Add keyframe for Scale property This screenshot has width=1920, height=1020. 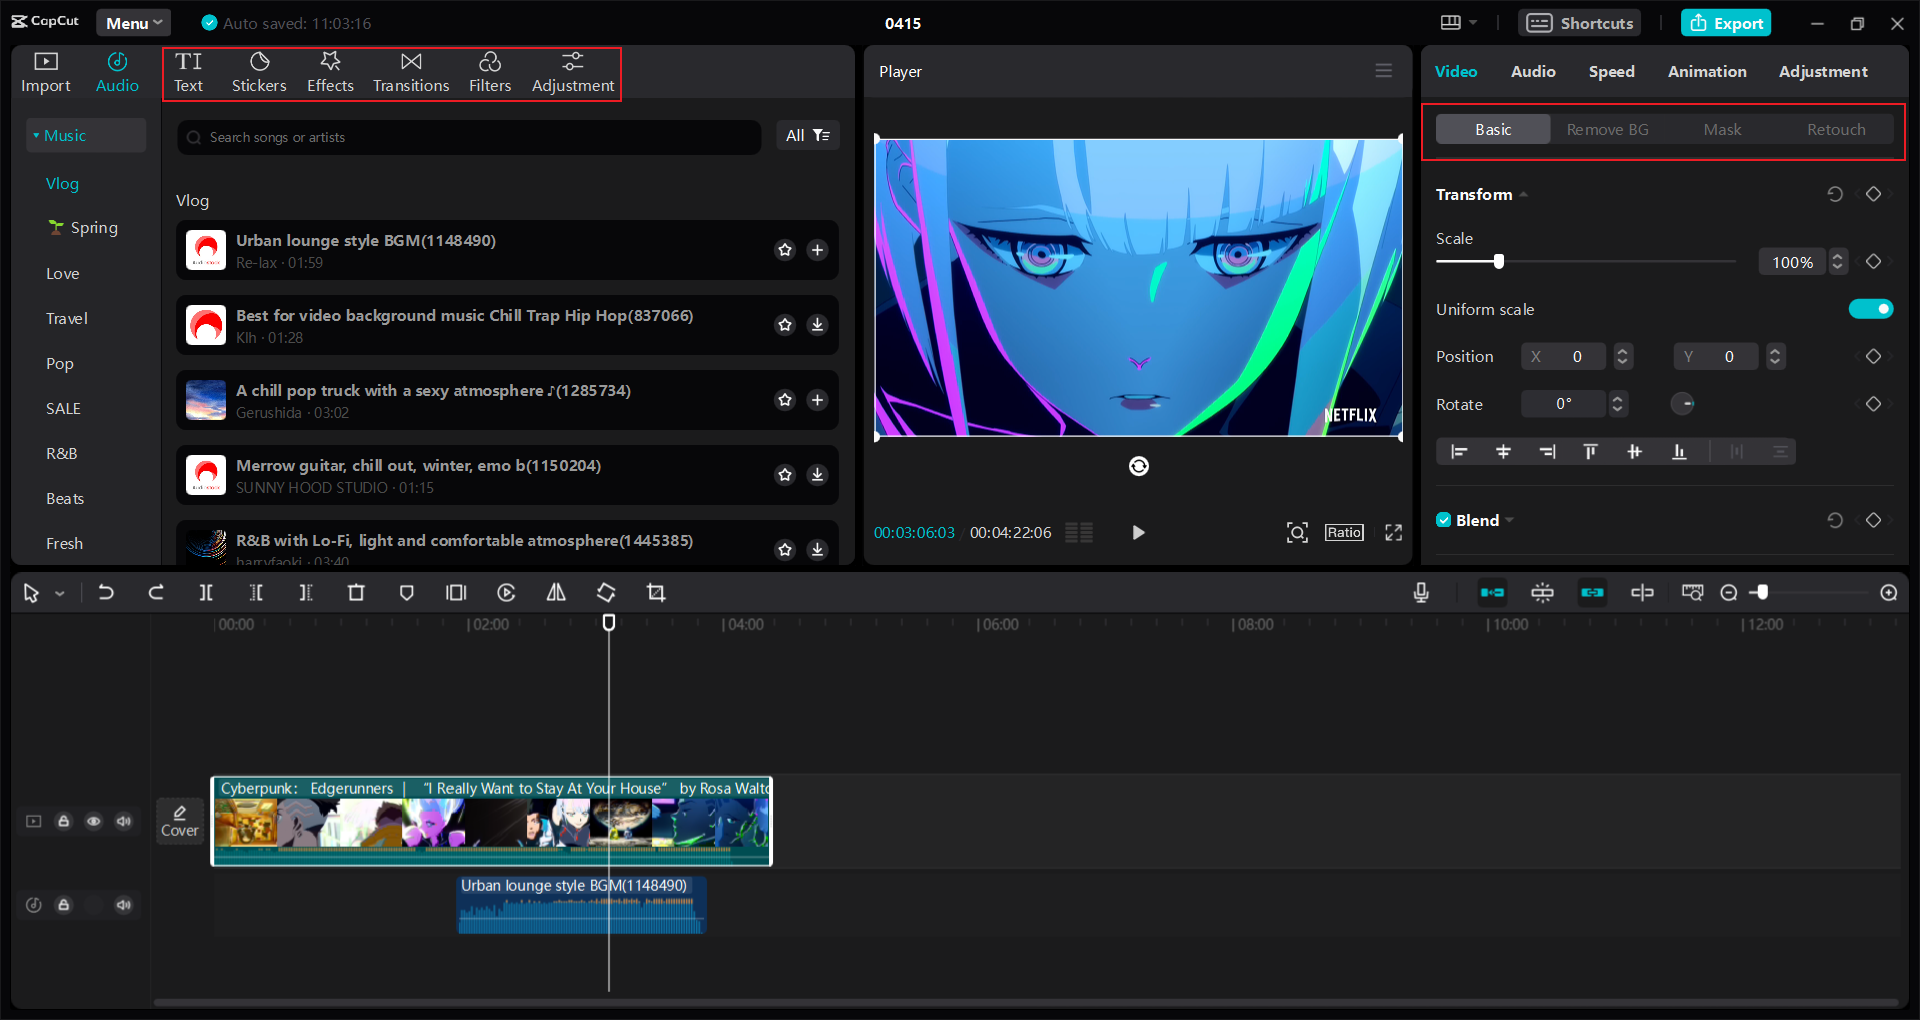click(x=1874, y=261)
